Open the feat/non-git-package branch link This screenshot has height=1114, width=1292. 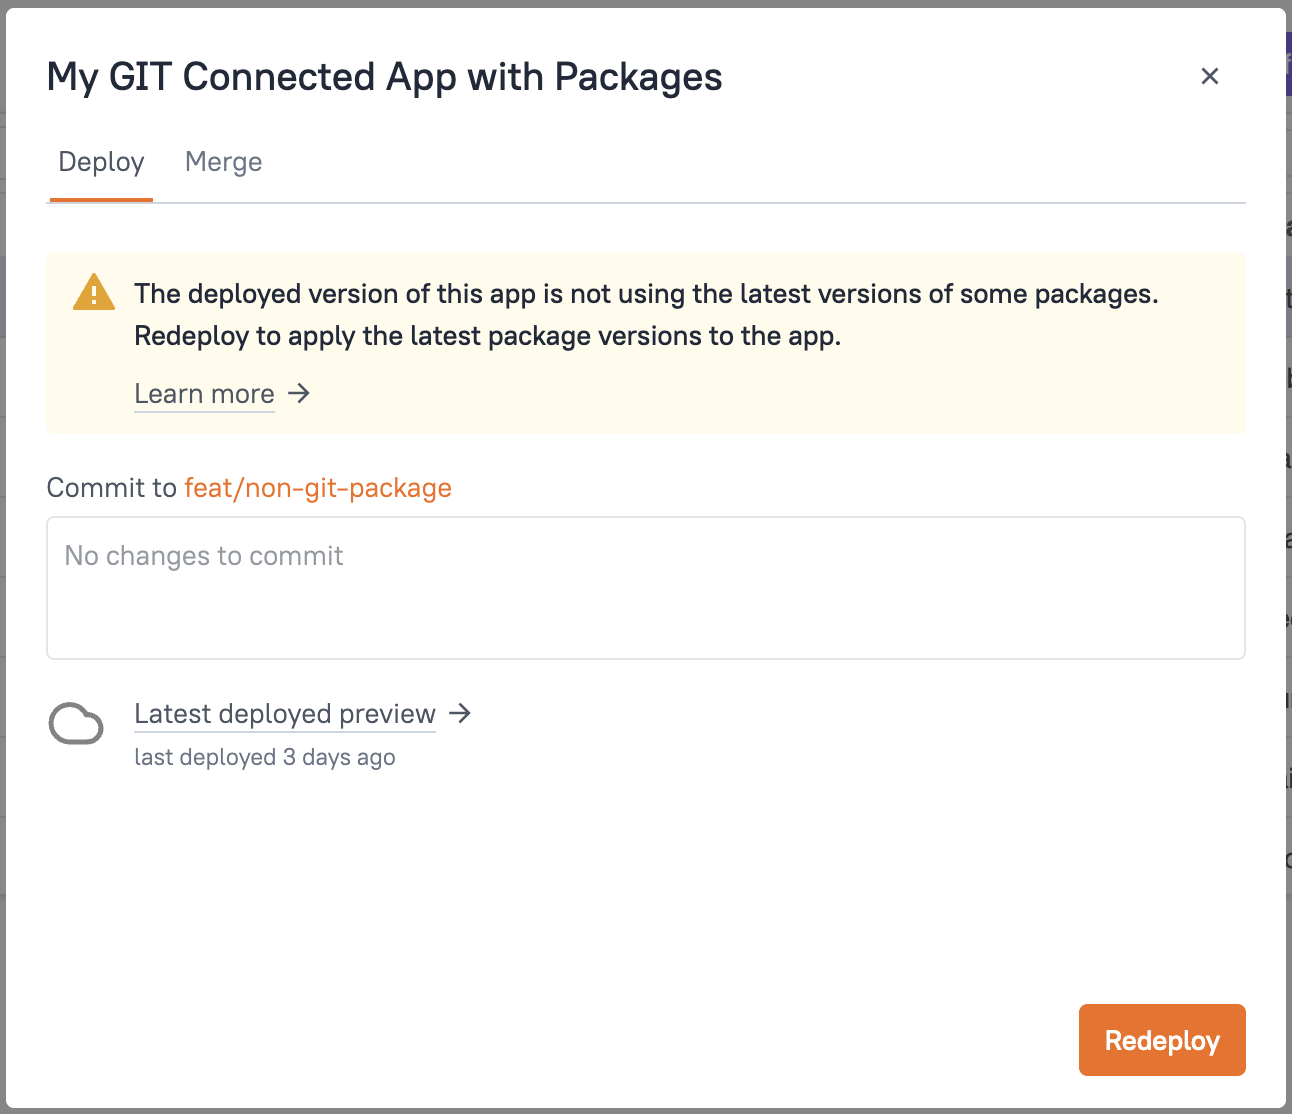pyautogui.click(x=318, y=488)
